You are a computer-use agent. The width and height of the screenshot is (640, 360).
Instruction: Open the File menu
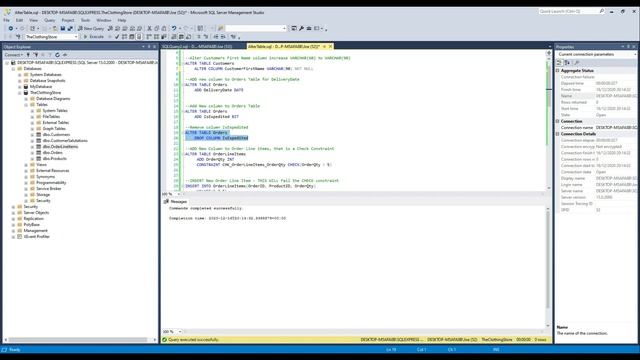[7, 20]
